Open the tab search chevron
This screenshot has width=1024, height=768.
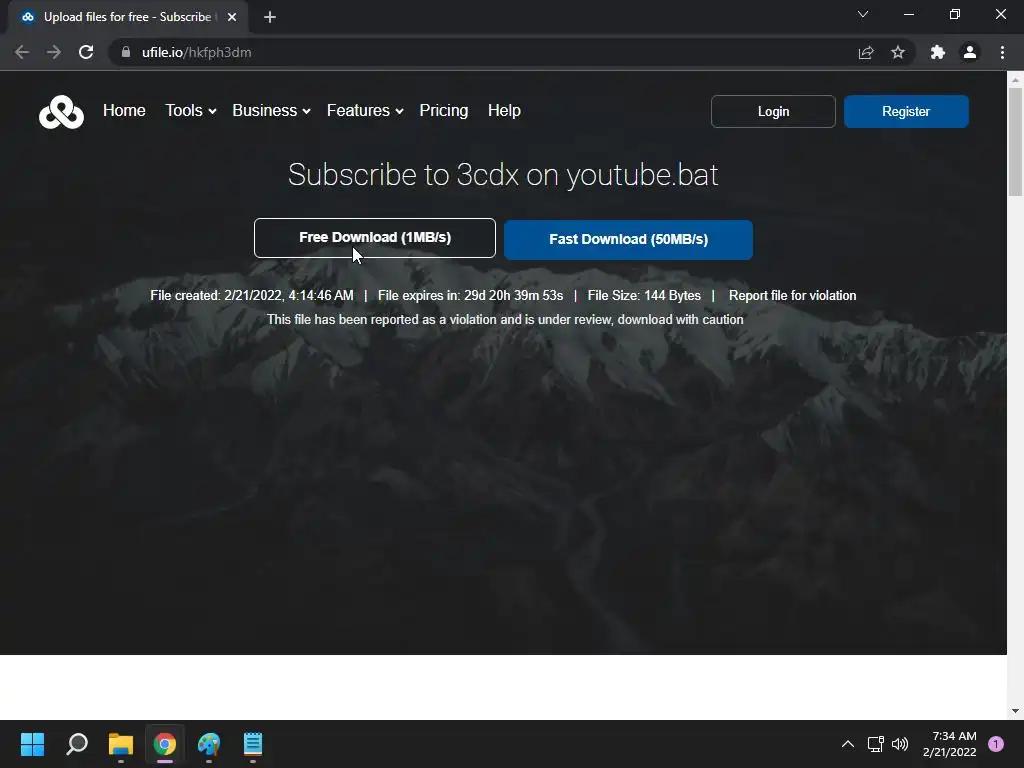[x=863, y=14]
